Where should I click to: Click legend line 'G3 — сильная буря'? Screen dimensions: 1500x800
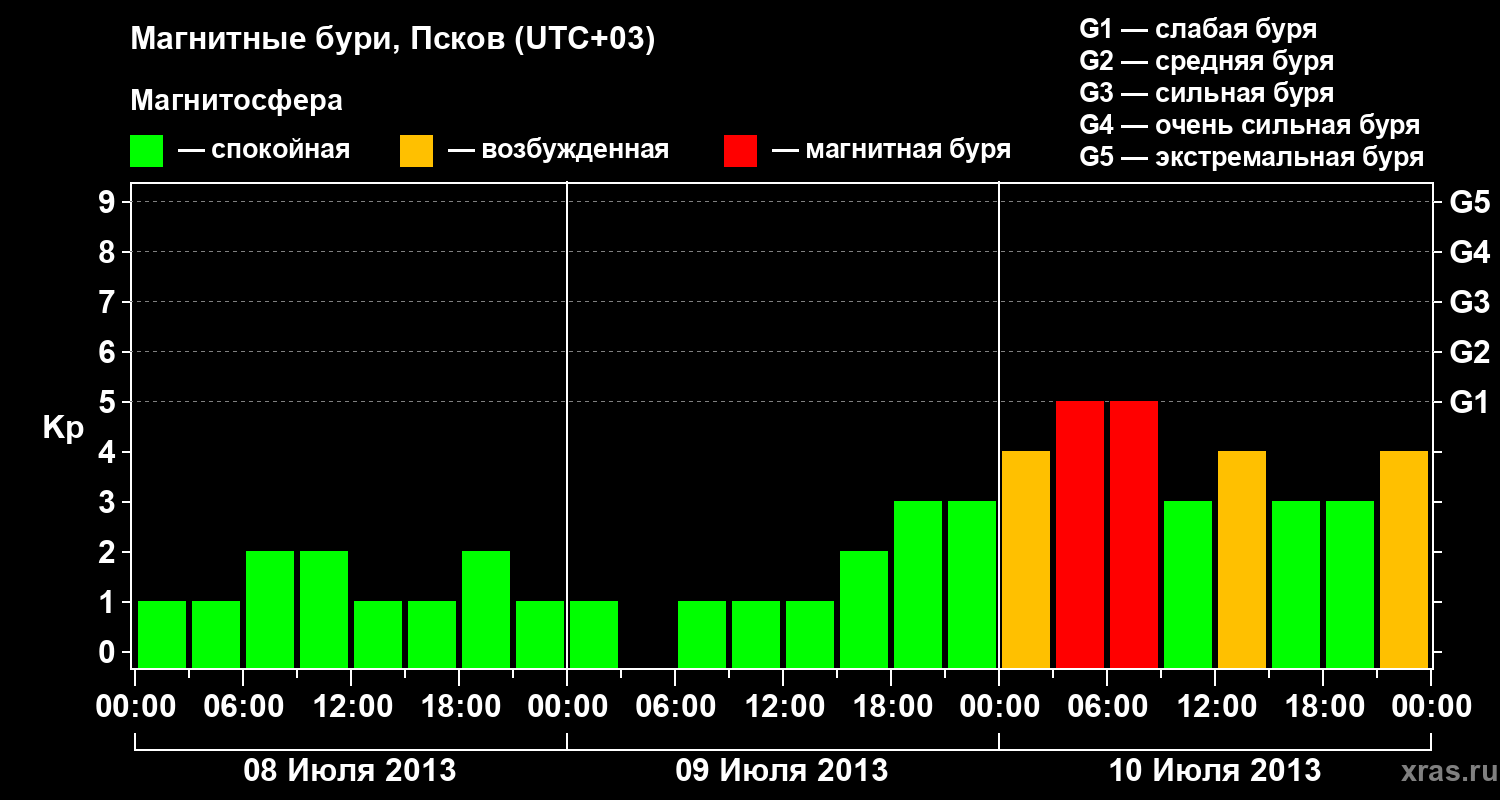point(1207,93)
